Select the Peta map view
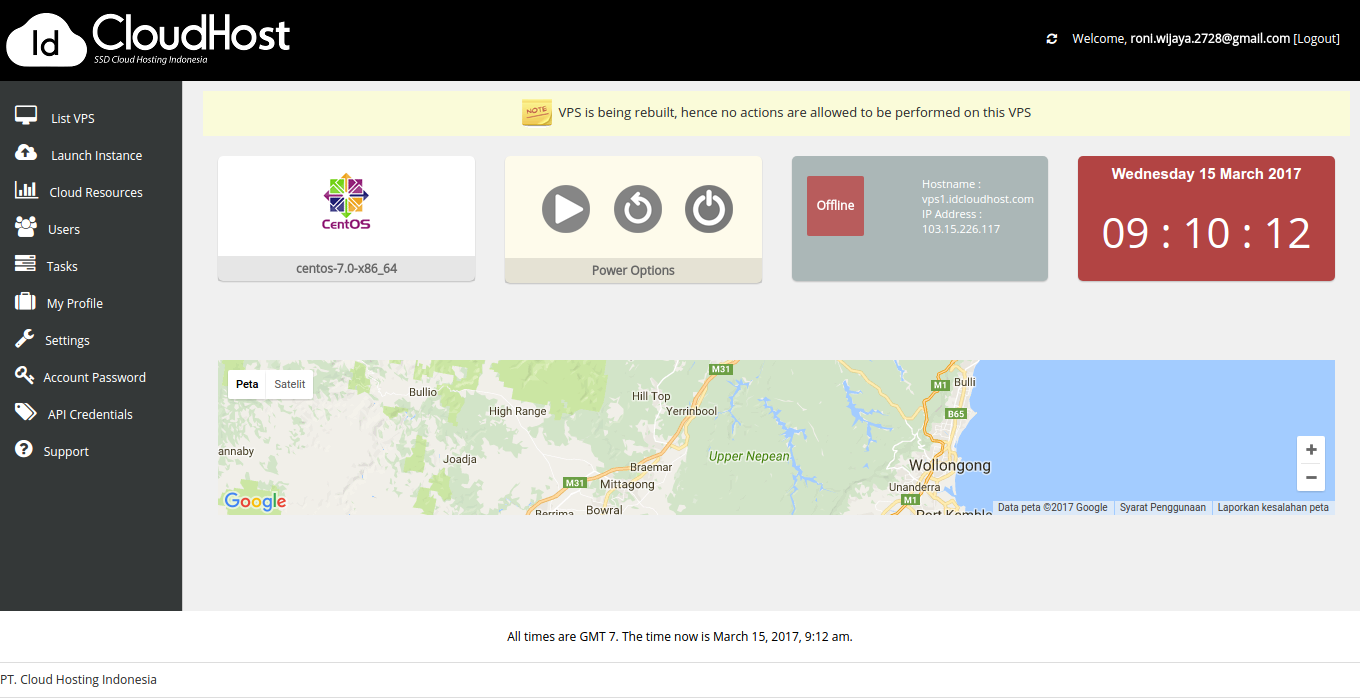 click(x=246, y=384)
